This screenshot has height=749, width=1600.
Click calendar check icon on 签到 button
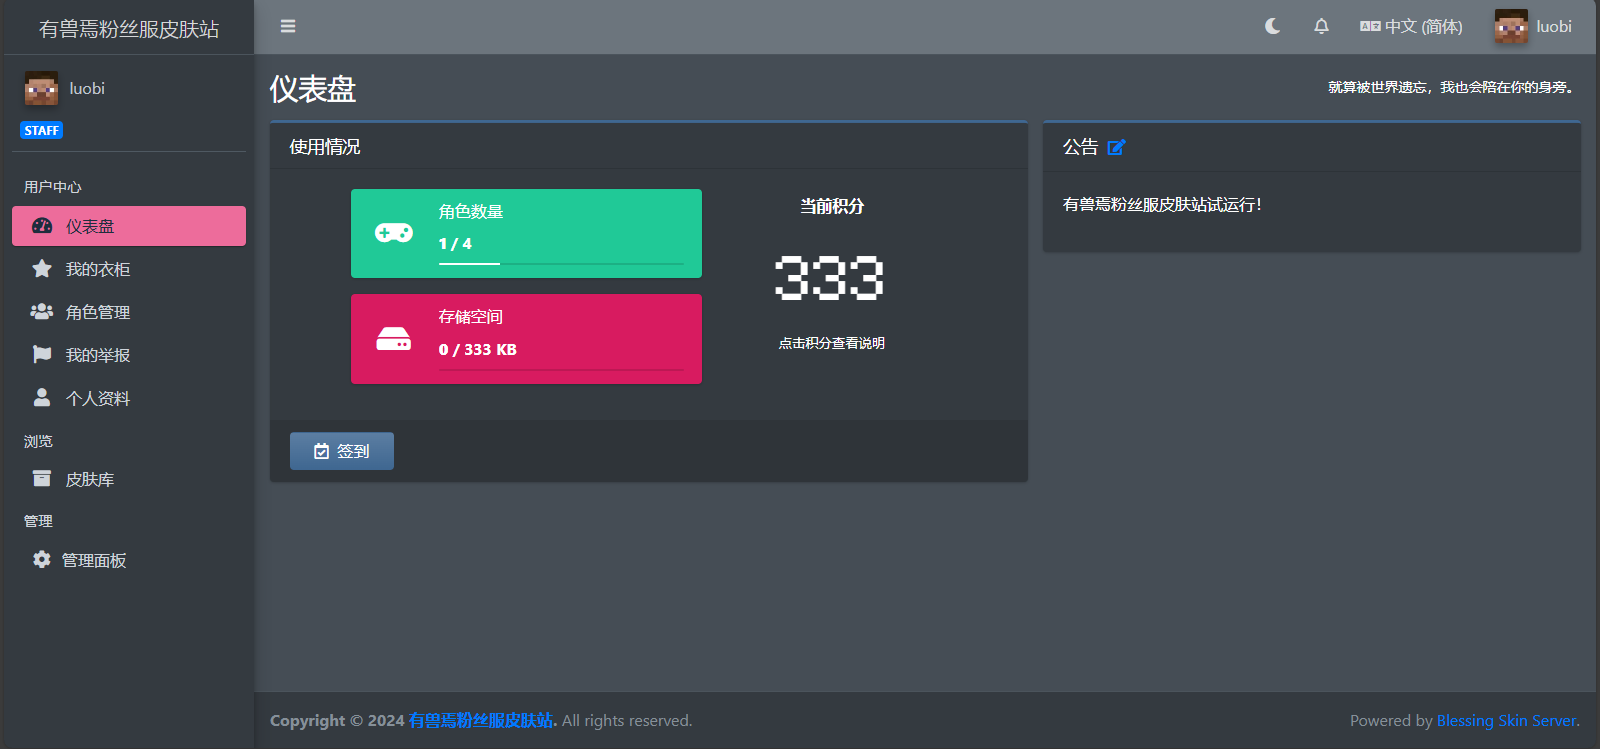(x=321, y=451)
